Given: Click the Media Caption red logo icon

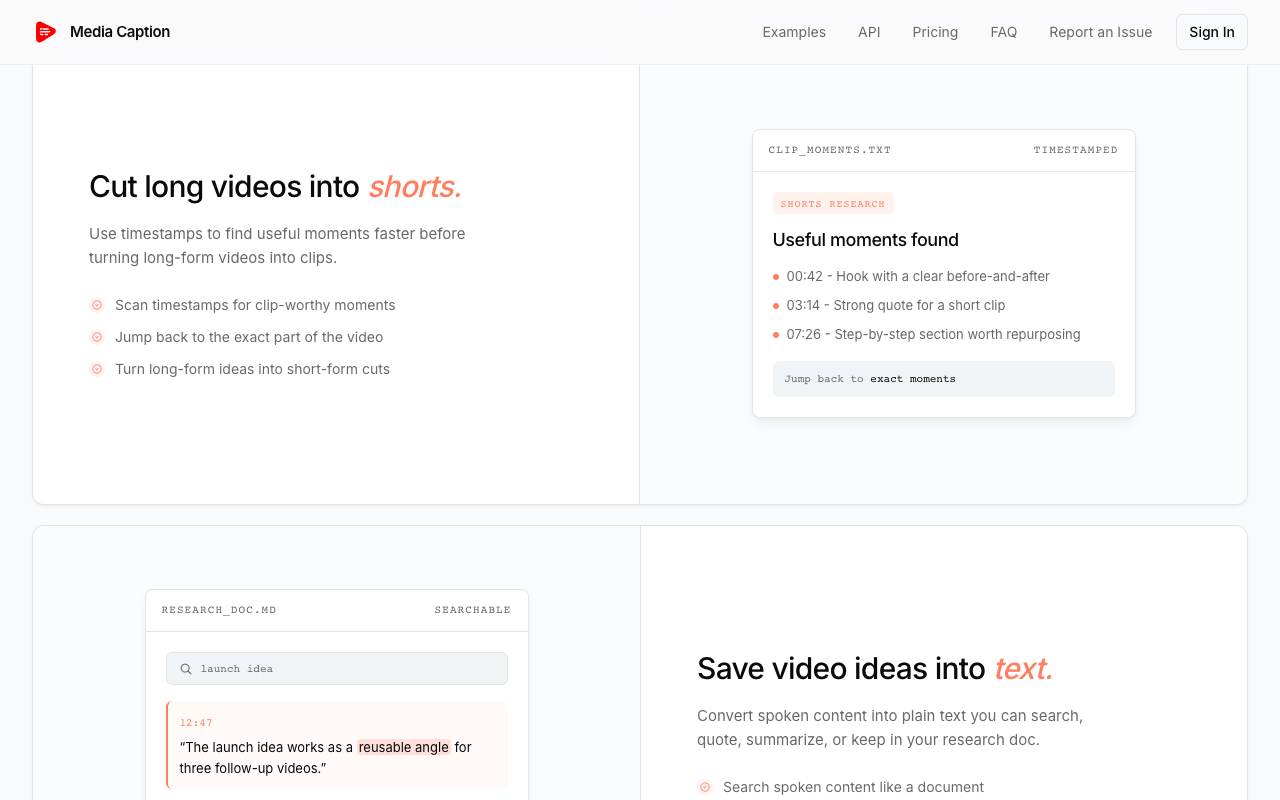Looking at the screenshot, I should click(x=46, y=32).
